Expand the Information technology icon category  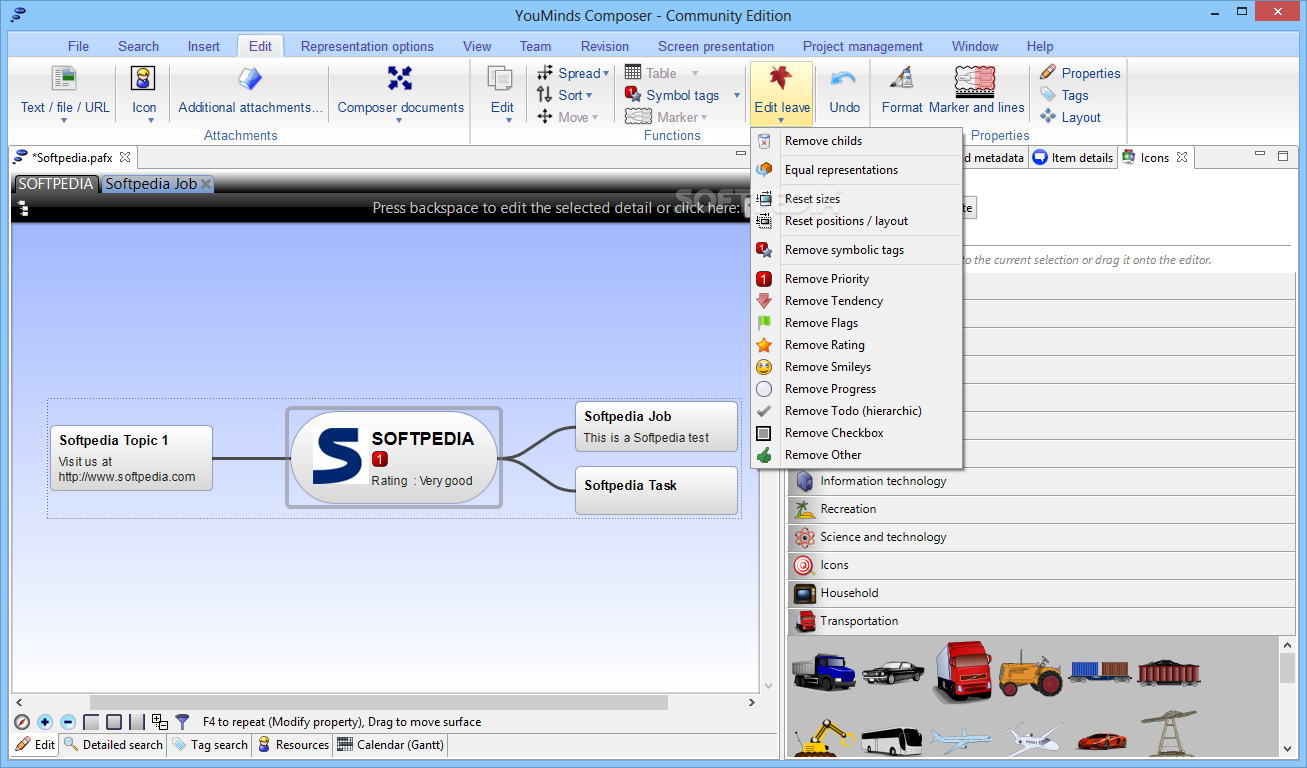click(1042, 481)
